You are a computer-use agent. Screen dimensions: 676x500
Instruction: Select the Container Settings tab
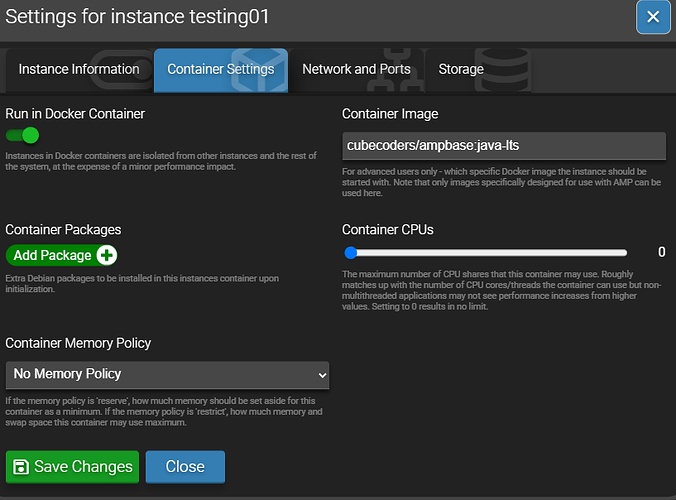click(220, 70)
